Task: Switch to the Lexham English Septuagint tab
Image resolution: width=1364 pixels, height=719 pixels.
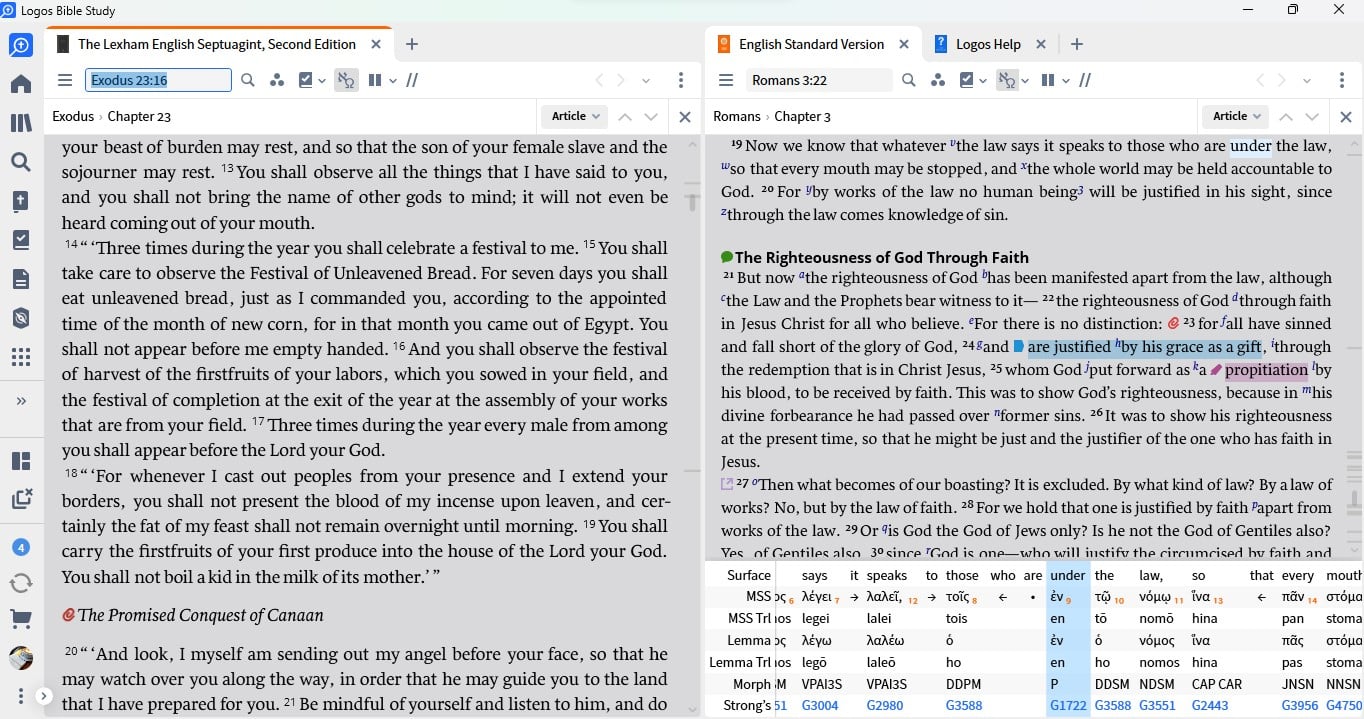Action: tap(216, 44)
